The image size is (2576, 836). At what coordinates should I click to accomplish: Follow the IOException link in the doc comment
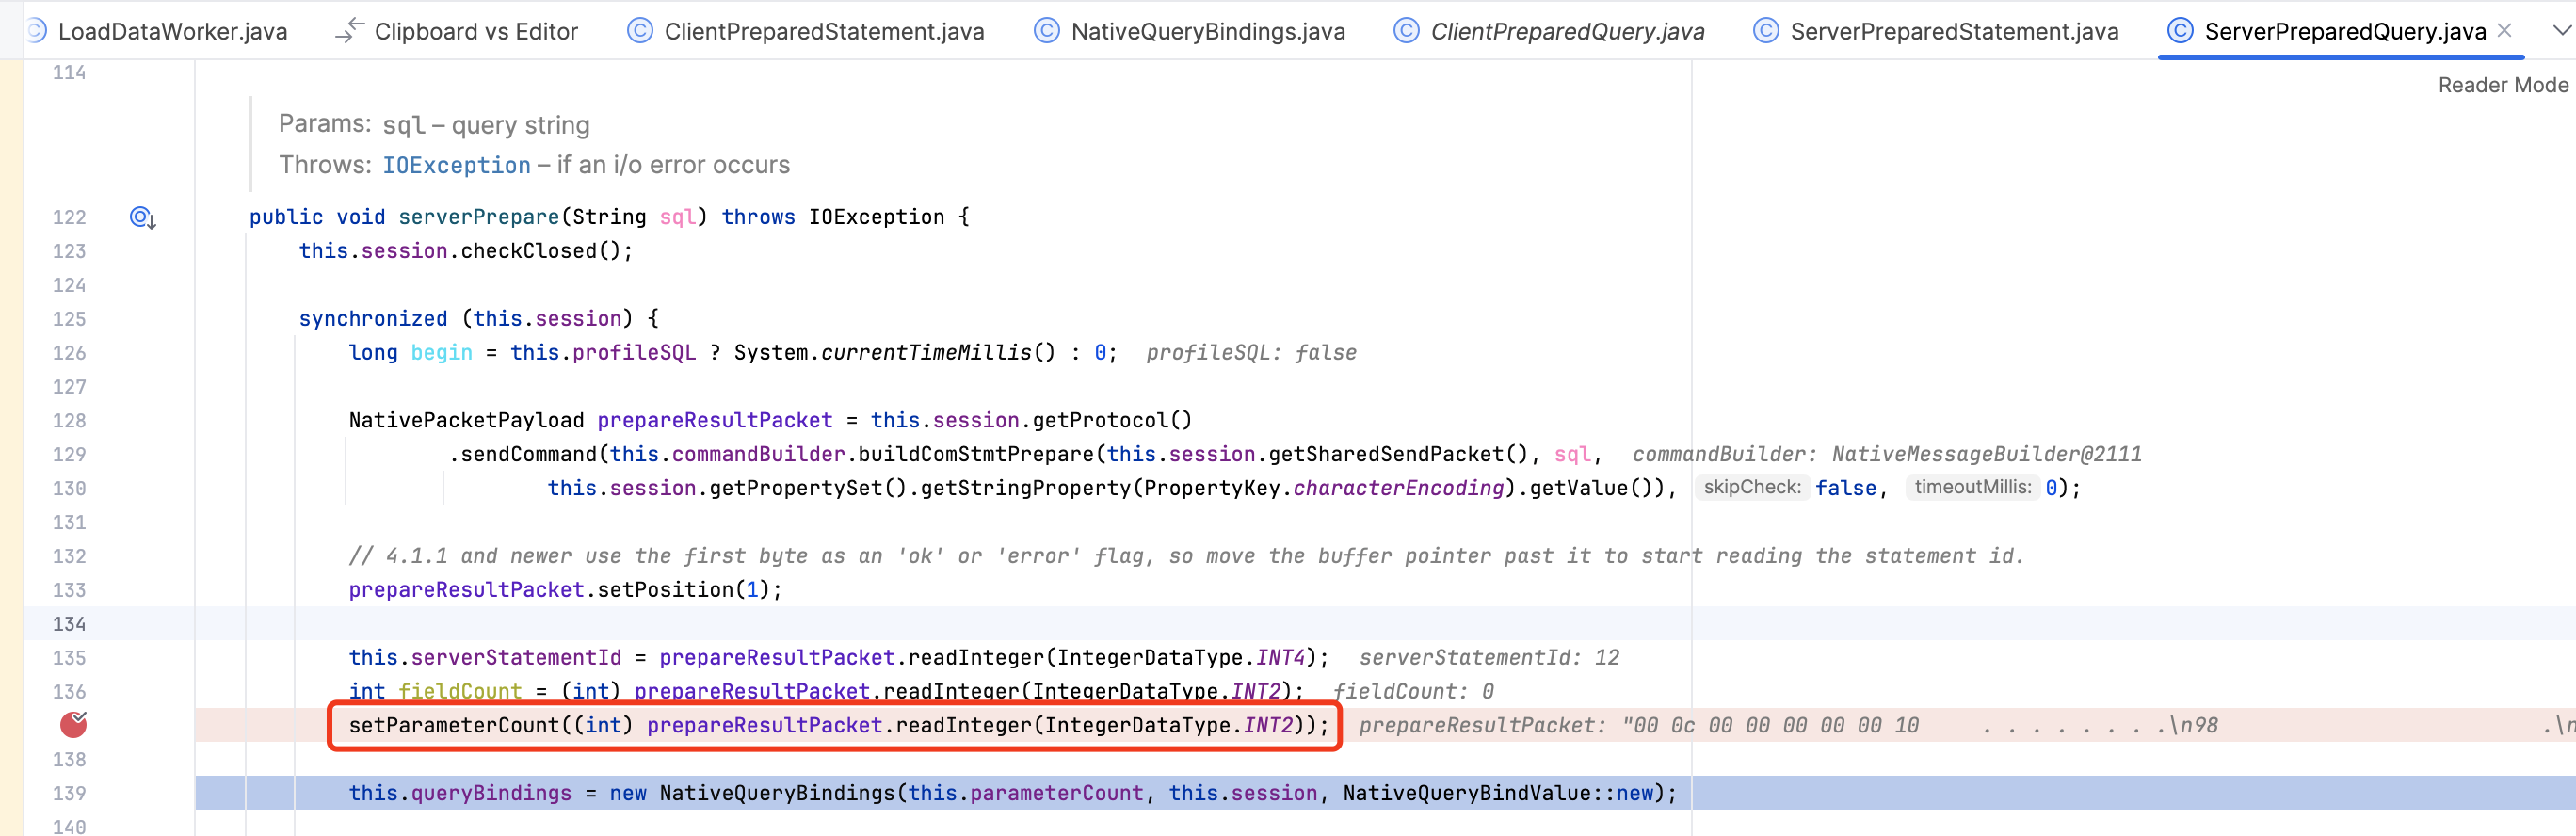click(x=456, y=165)
